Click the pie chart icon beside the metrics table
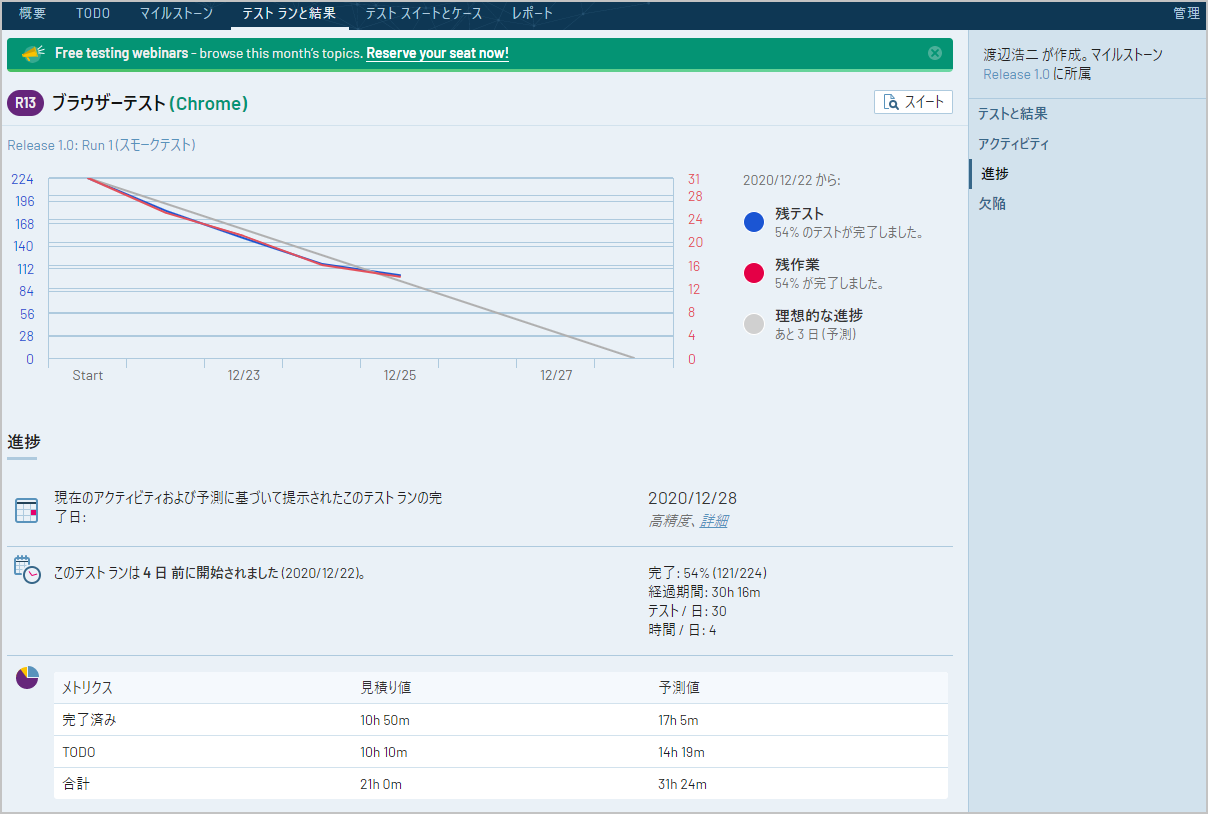This screenshot has width=1208, height=814. [x=27, y=677]
